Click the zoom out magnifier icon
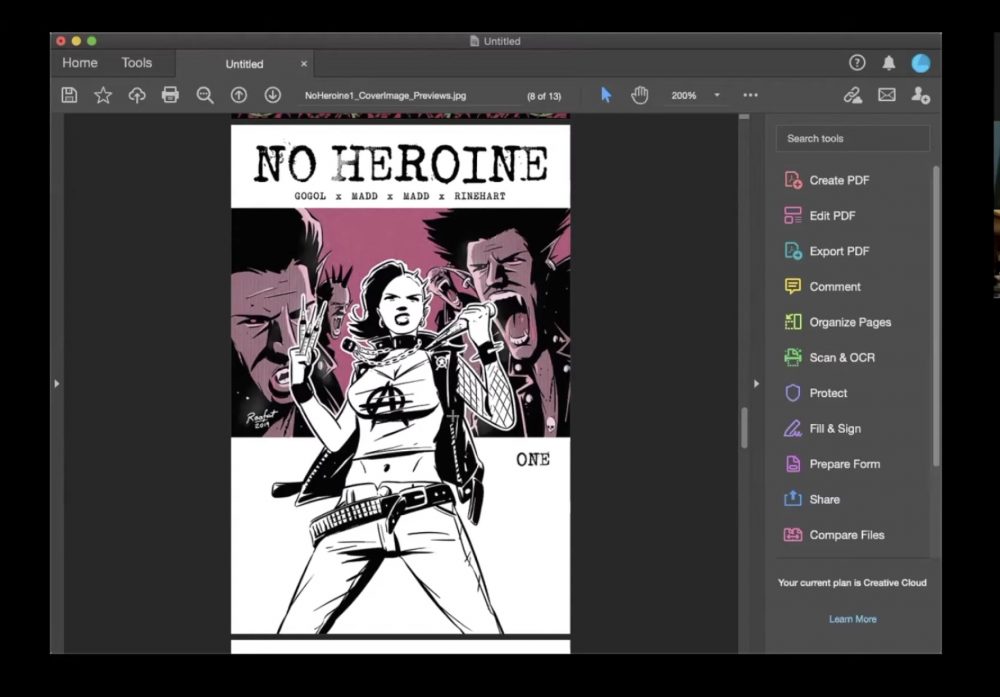Screen dimensions: 1000x697 pos(205,96)
